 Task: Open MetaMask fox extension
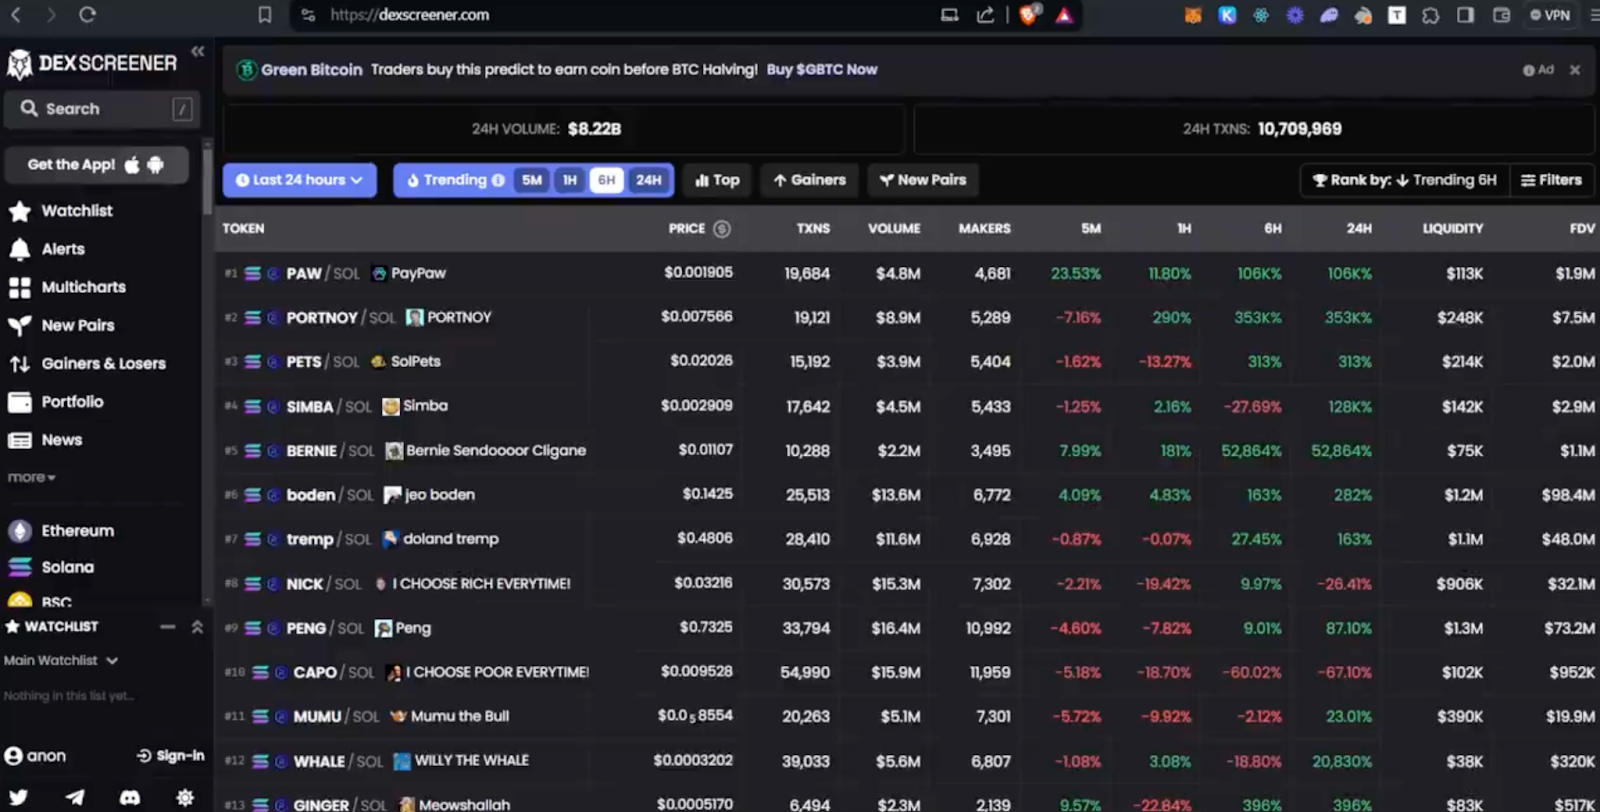coord(1193,15)
